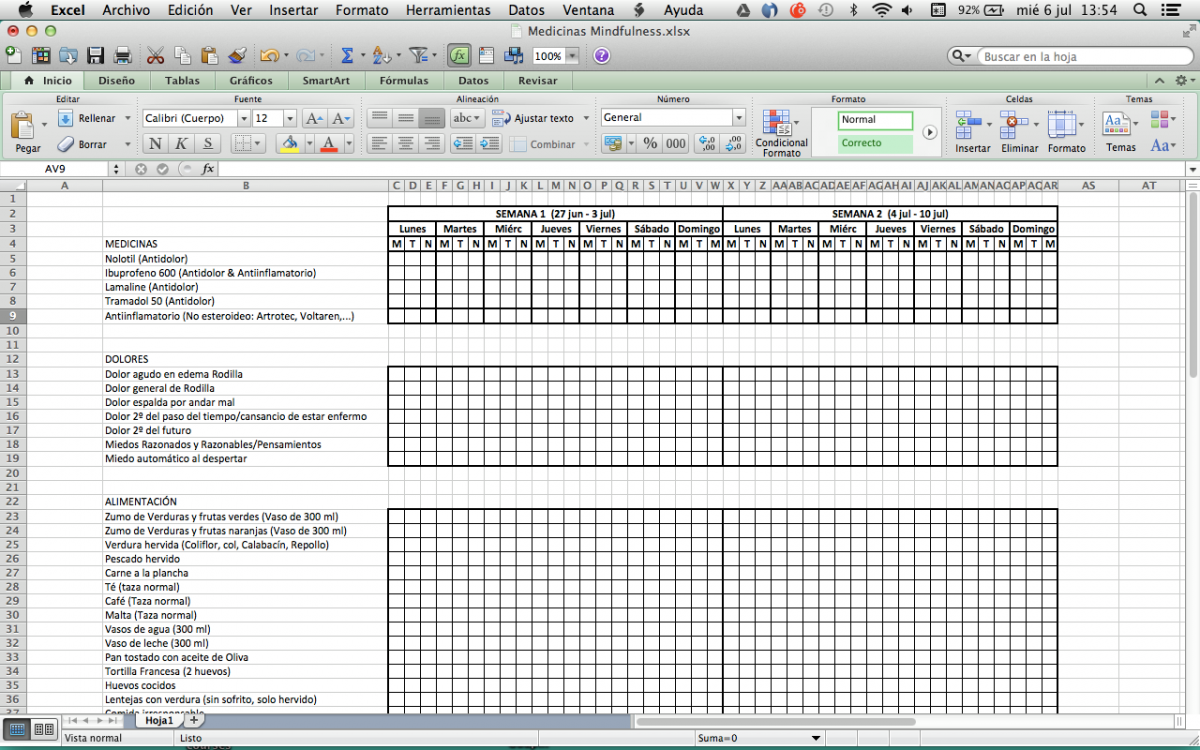The height and width of the screenshot is (750, 1200).
Task: Toggle italic K formatting
Action: click(x=181, y=144)
